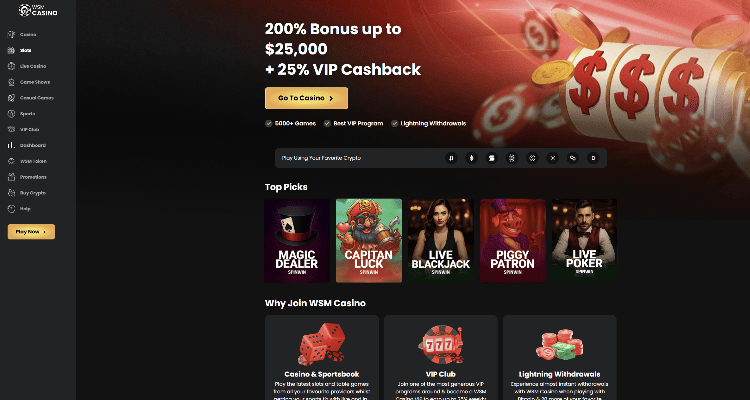Click the Help icon in the sidebar
The height and width of the screenshot is (400, 750).
pos(11,209)
